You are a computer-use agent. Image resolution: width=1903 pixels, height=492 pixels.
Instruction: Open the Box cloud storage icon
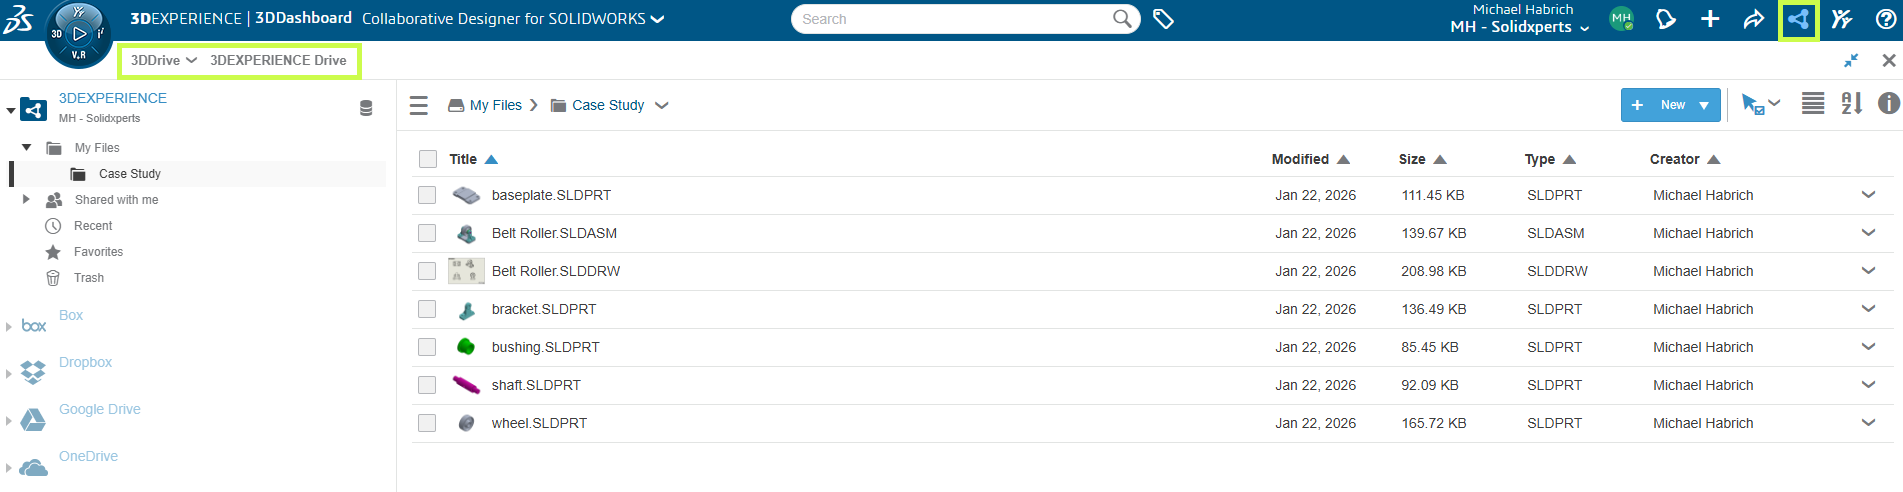(34, 326)
